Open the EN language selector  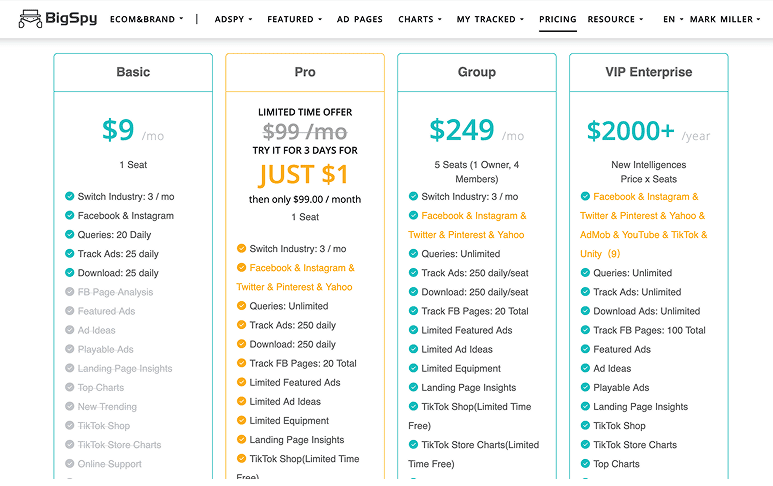(x=673, y=19)
